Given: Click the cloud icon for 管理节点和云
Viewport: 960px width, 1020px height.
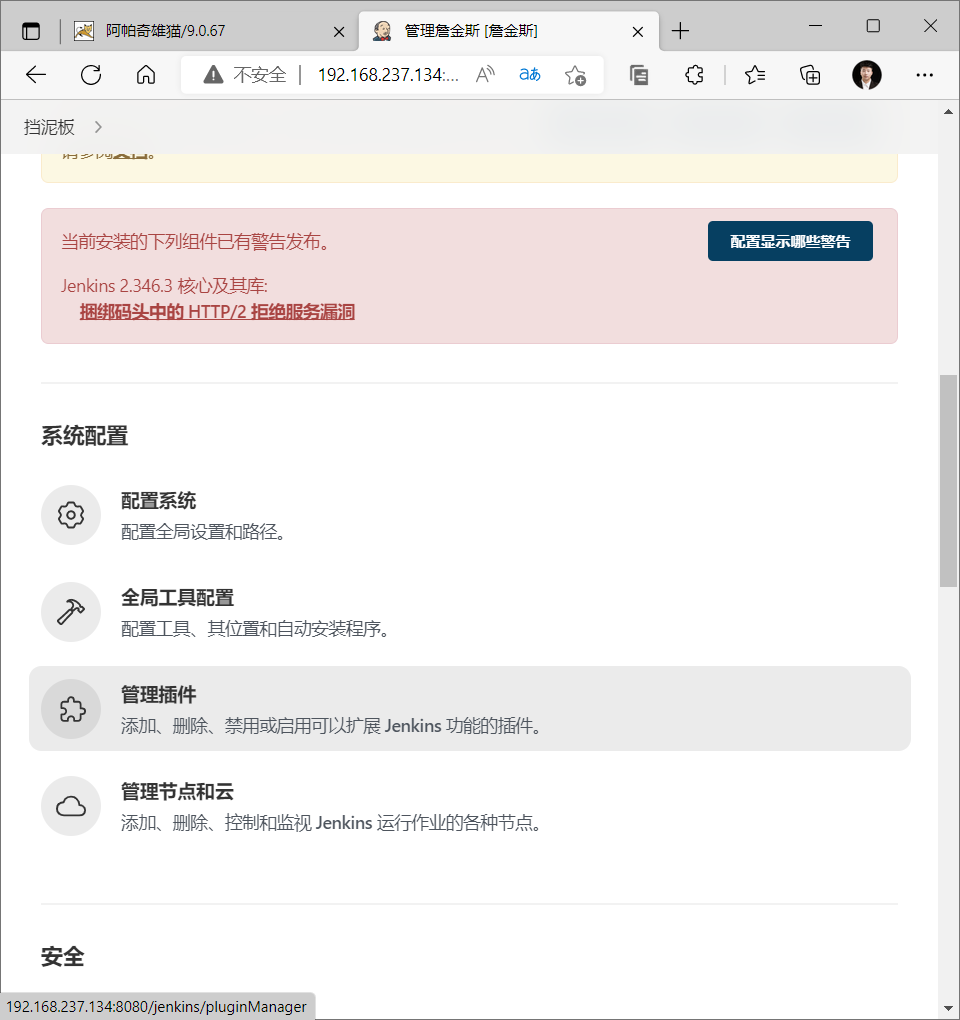Looking at the screenshot, I should [71, 805].
